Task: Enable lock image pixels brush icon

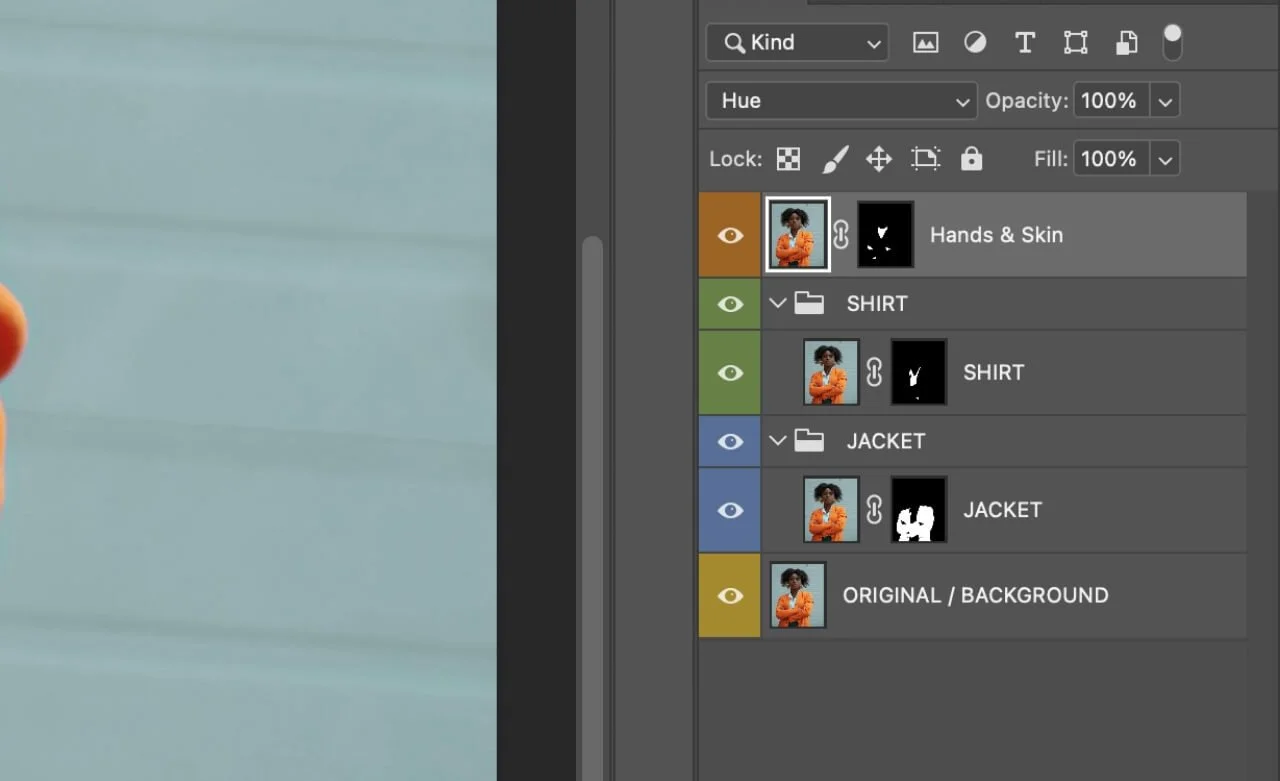Action: coord(835,158)
